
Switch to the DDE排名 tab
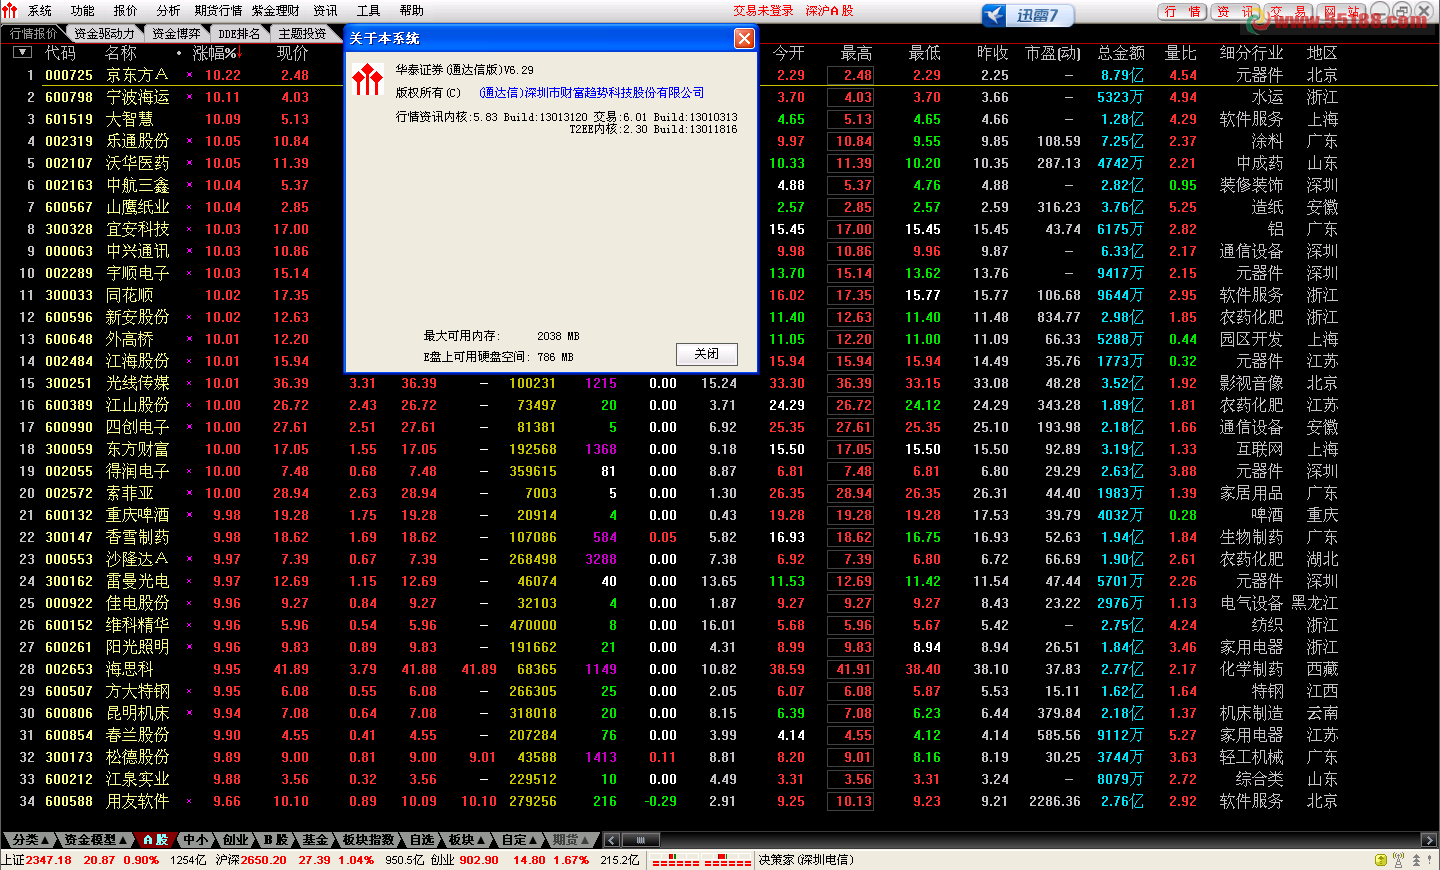point(239,33)
